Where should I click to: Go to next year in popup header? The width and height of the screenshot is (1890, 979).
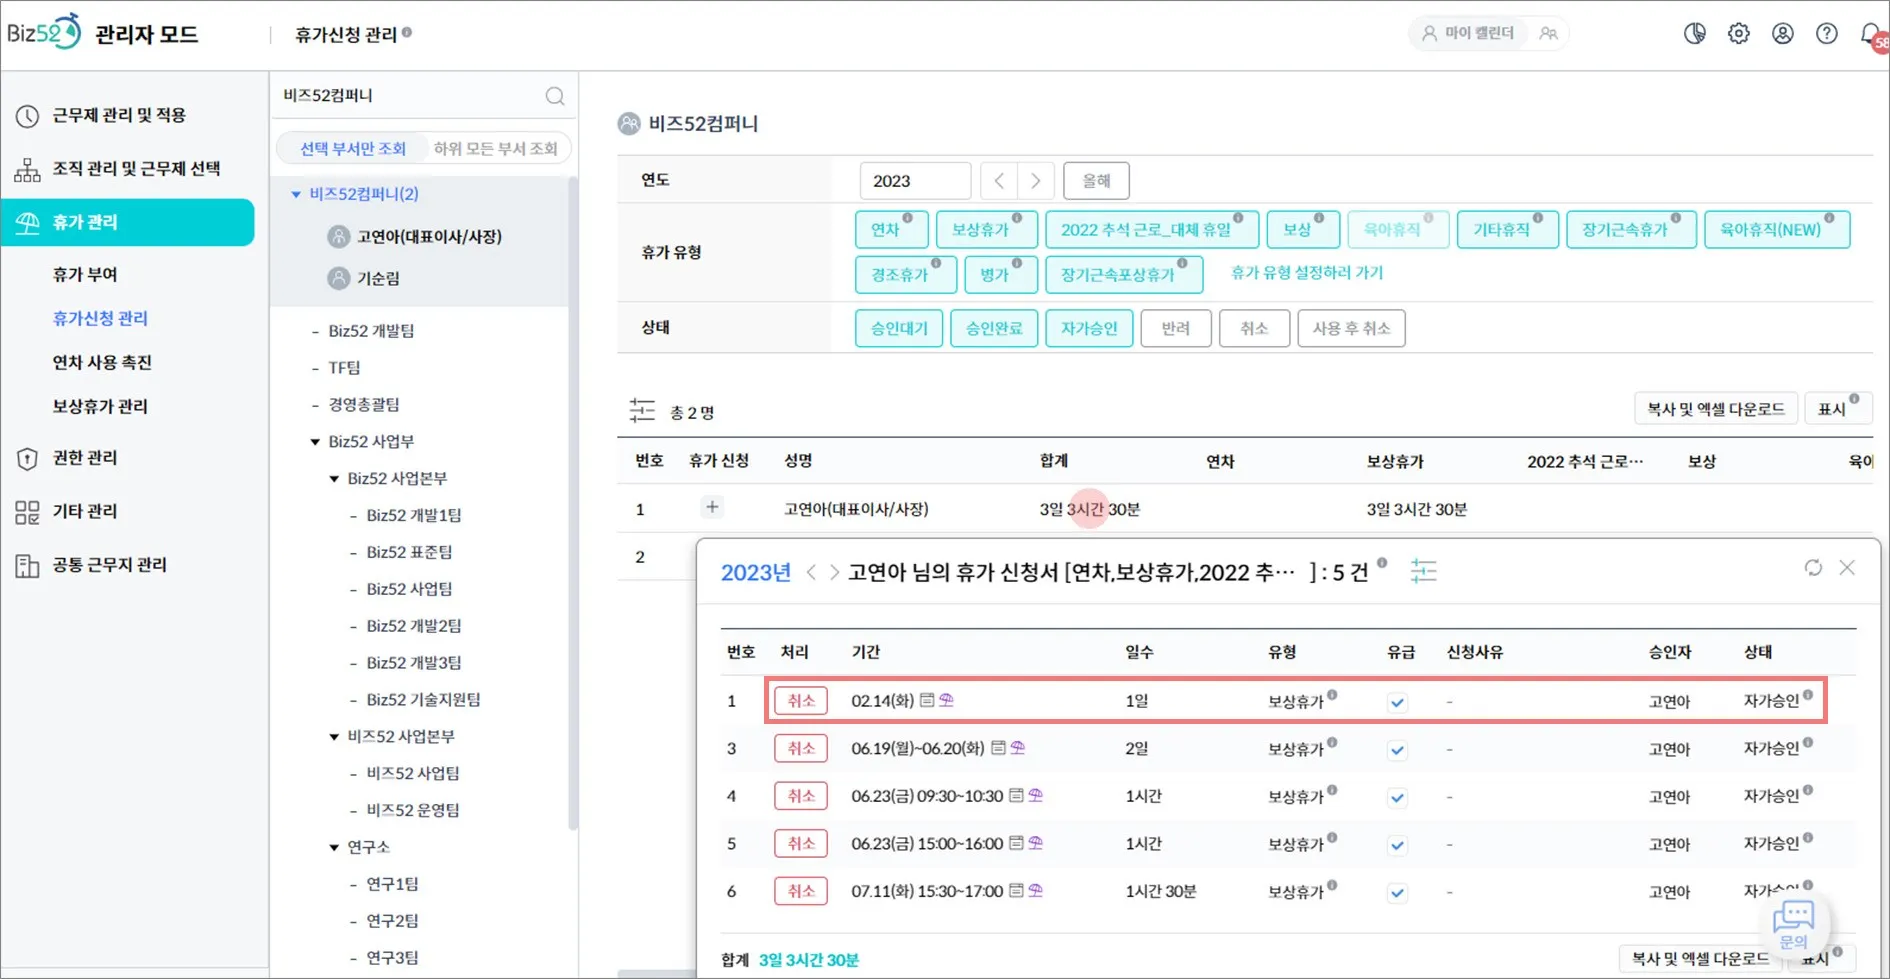coord(834,572)
